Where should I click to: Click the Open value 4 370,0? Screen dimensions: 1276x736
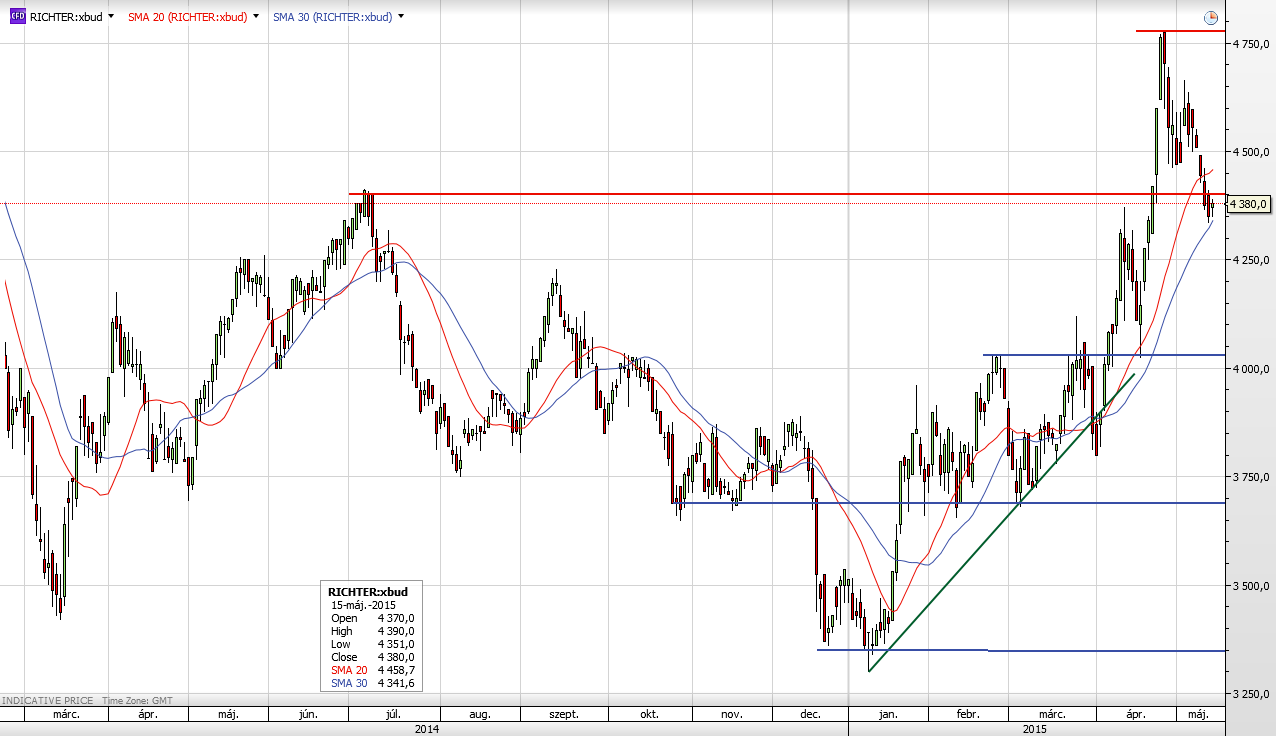pyautogui.click(x=396, y=618)
